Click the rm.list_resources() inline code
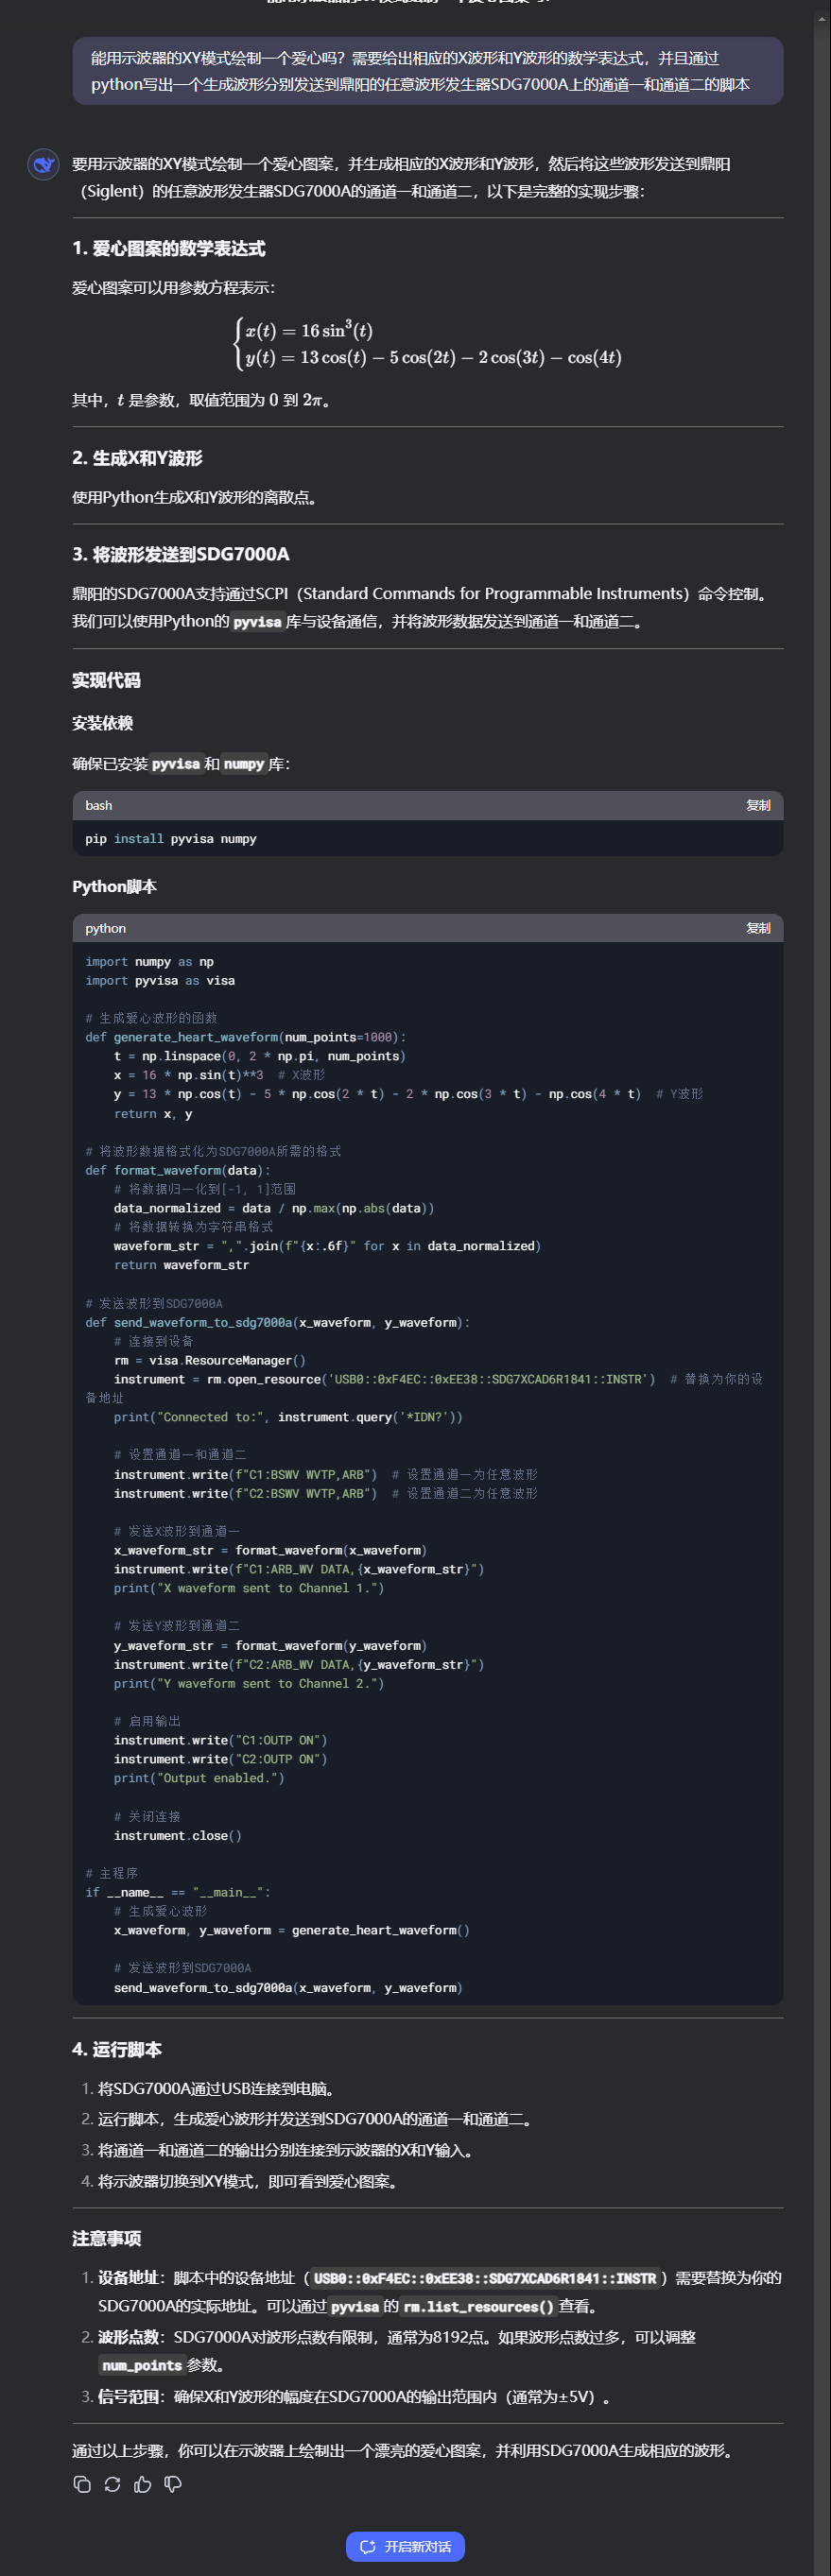Screen dimensions: 831x2576 tap(478, 2306)
